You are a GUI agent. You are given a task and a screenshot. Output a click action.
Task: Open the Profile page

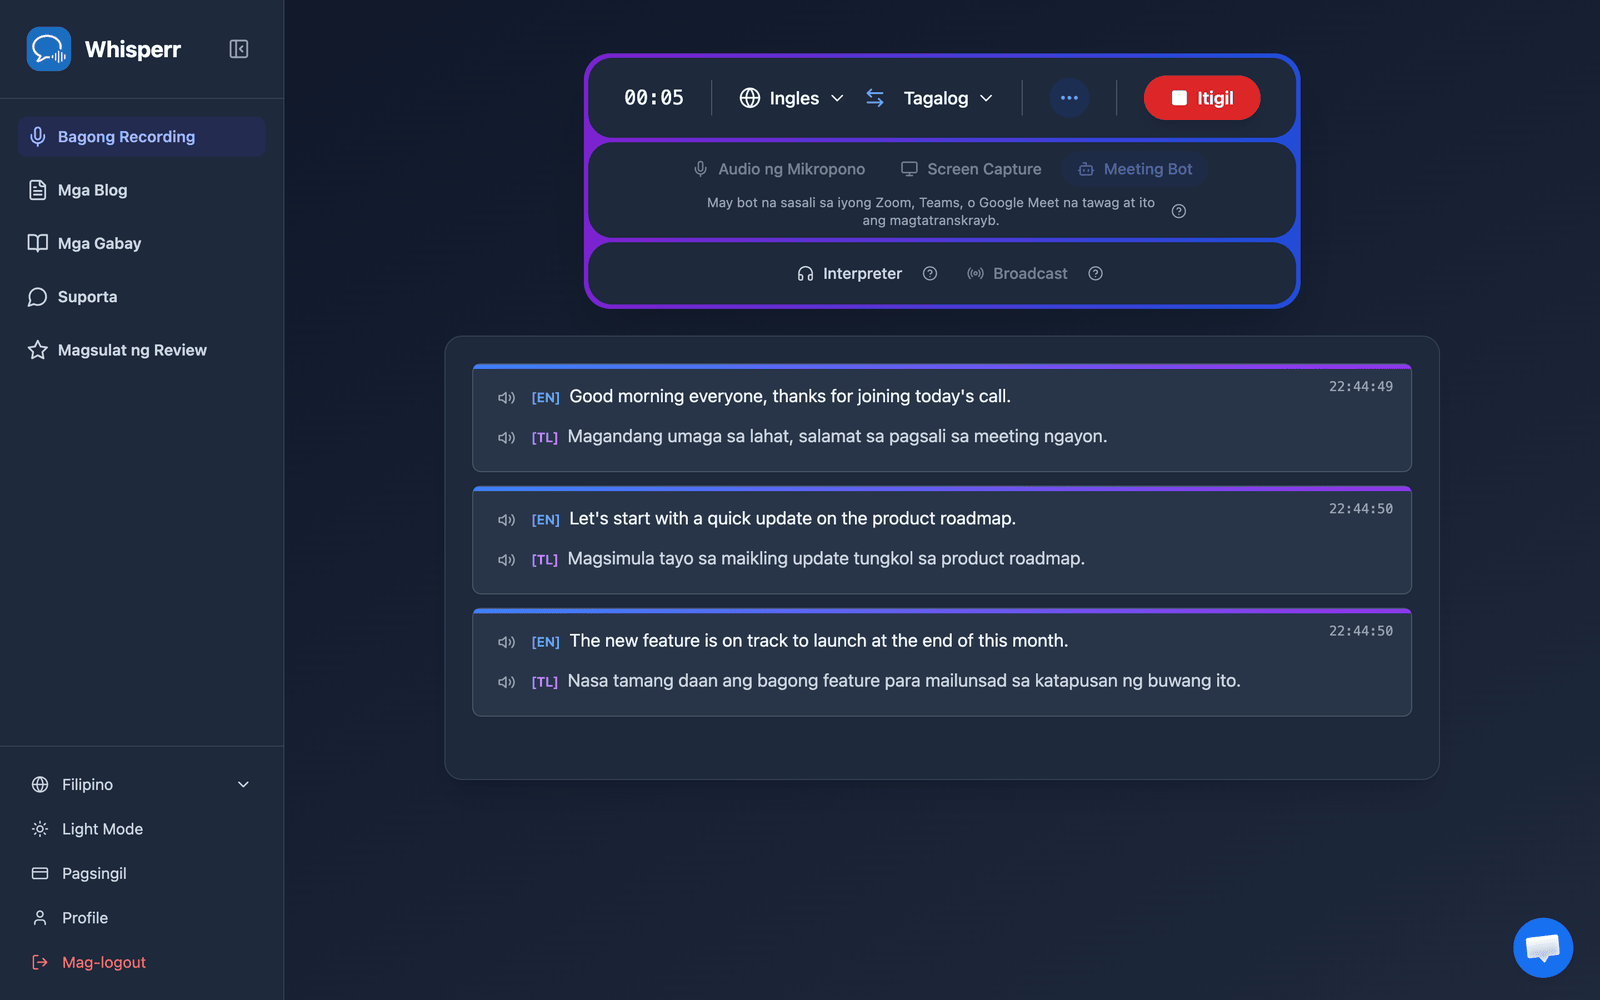[x=141, y=918]
